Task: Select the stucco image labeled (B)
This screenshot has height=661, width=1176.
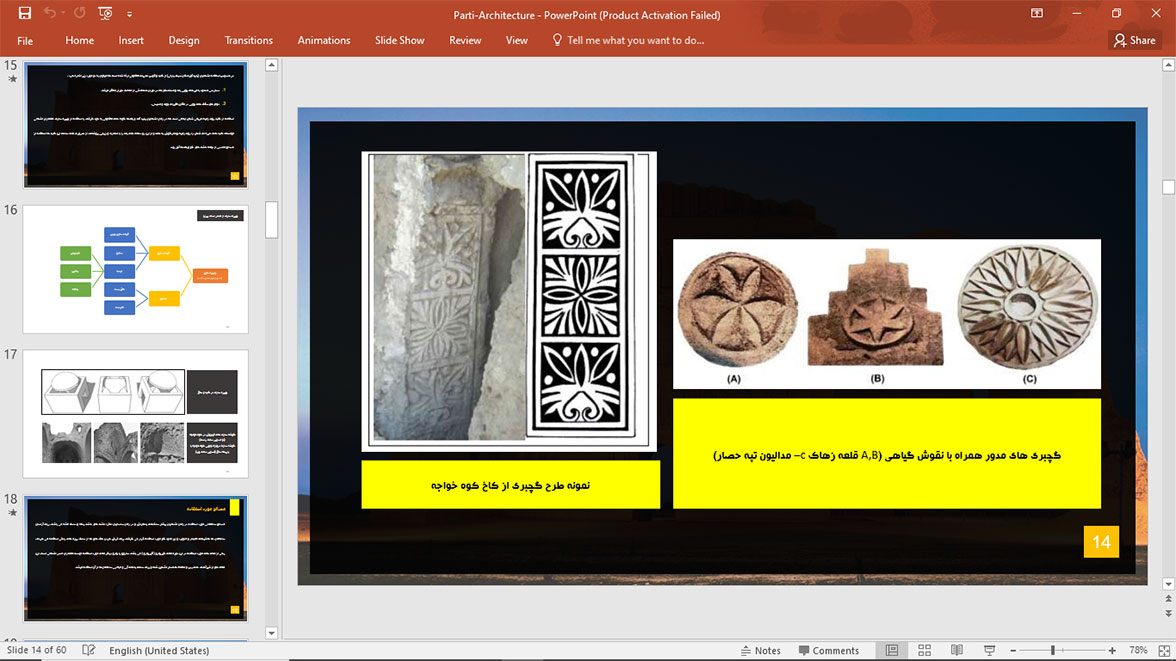Action: [x=875, y=310]
